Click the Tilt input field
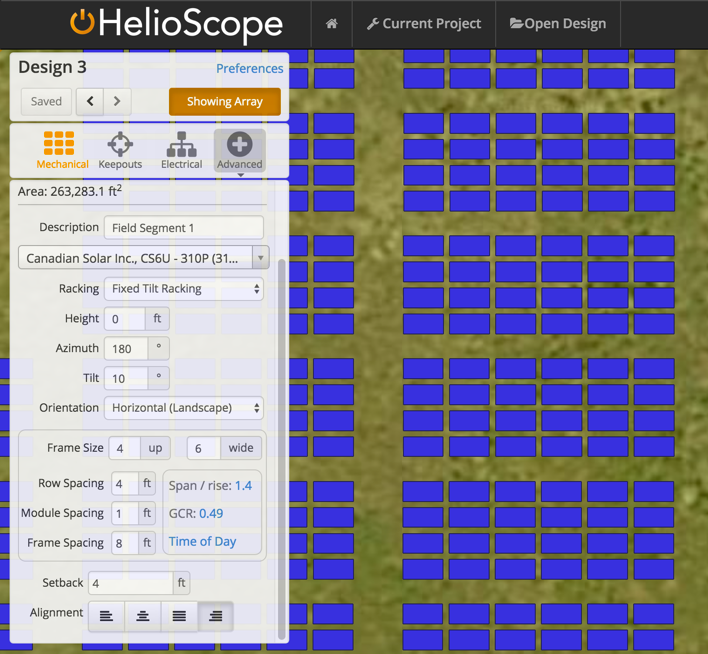Viewport: 708px width, 654px height. tap(126, 378)
